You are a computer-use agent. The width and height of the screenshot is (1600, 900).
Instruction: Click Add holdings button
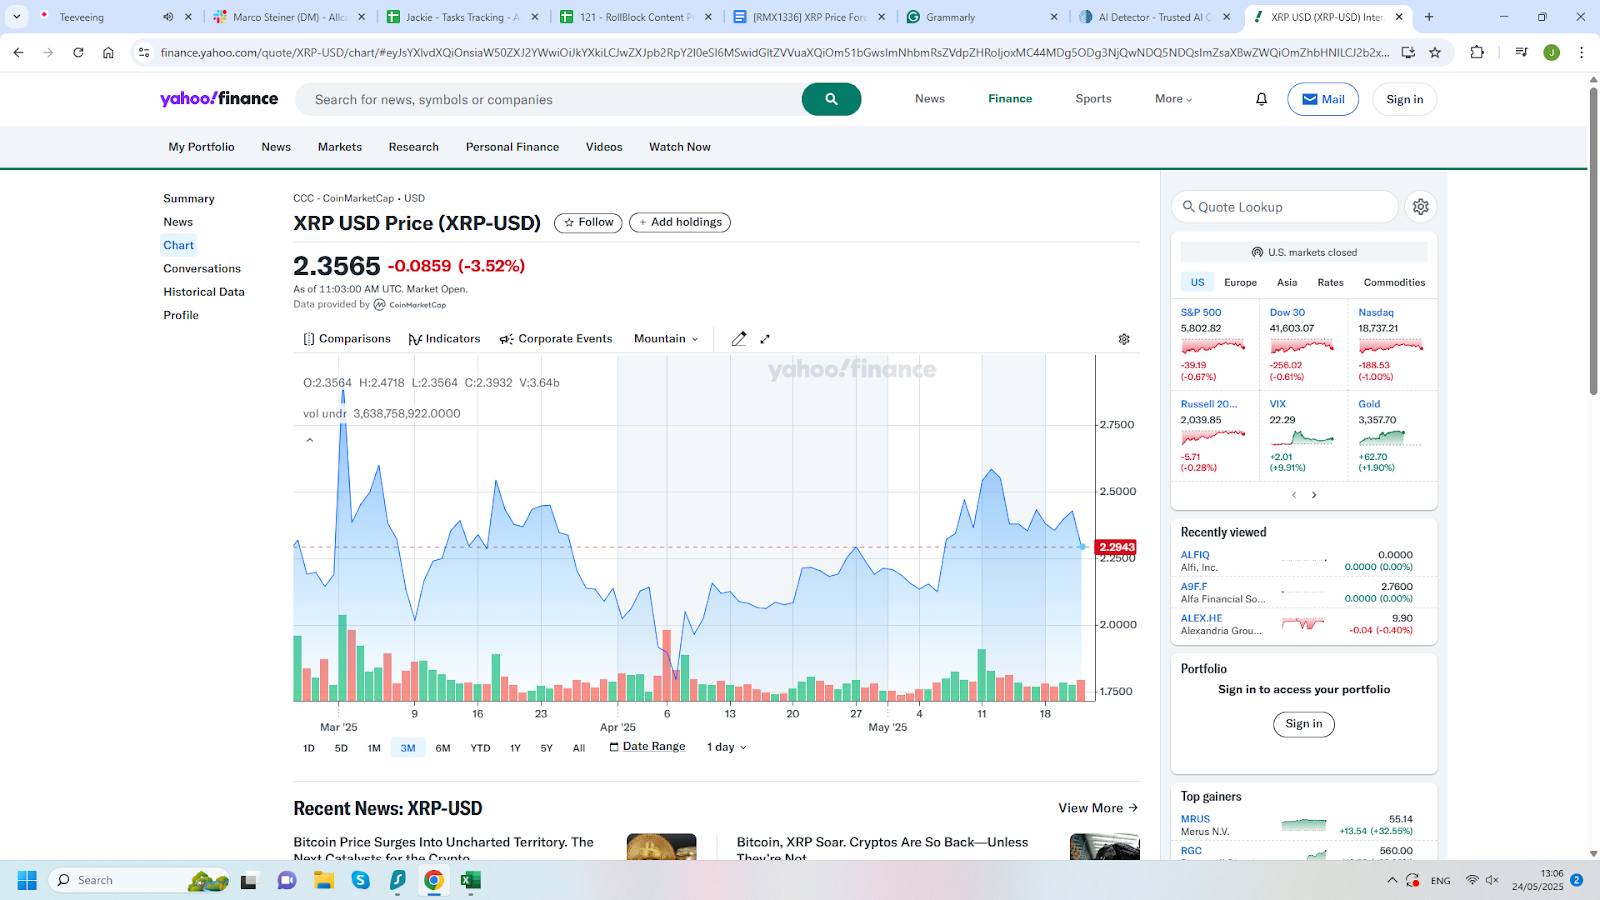[680, 223]
